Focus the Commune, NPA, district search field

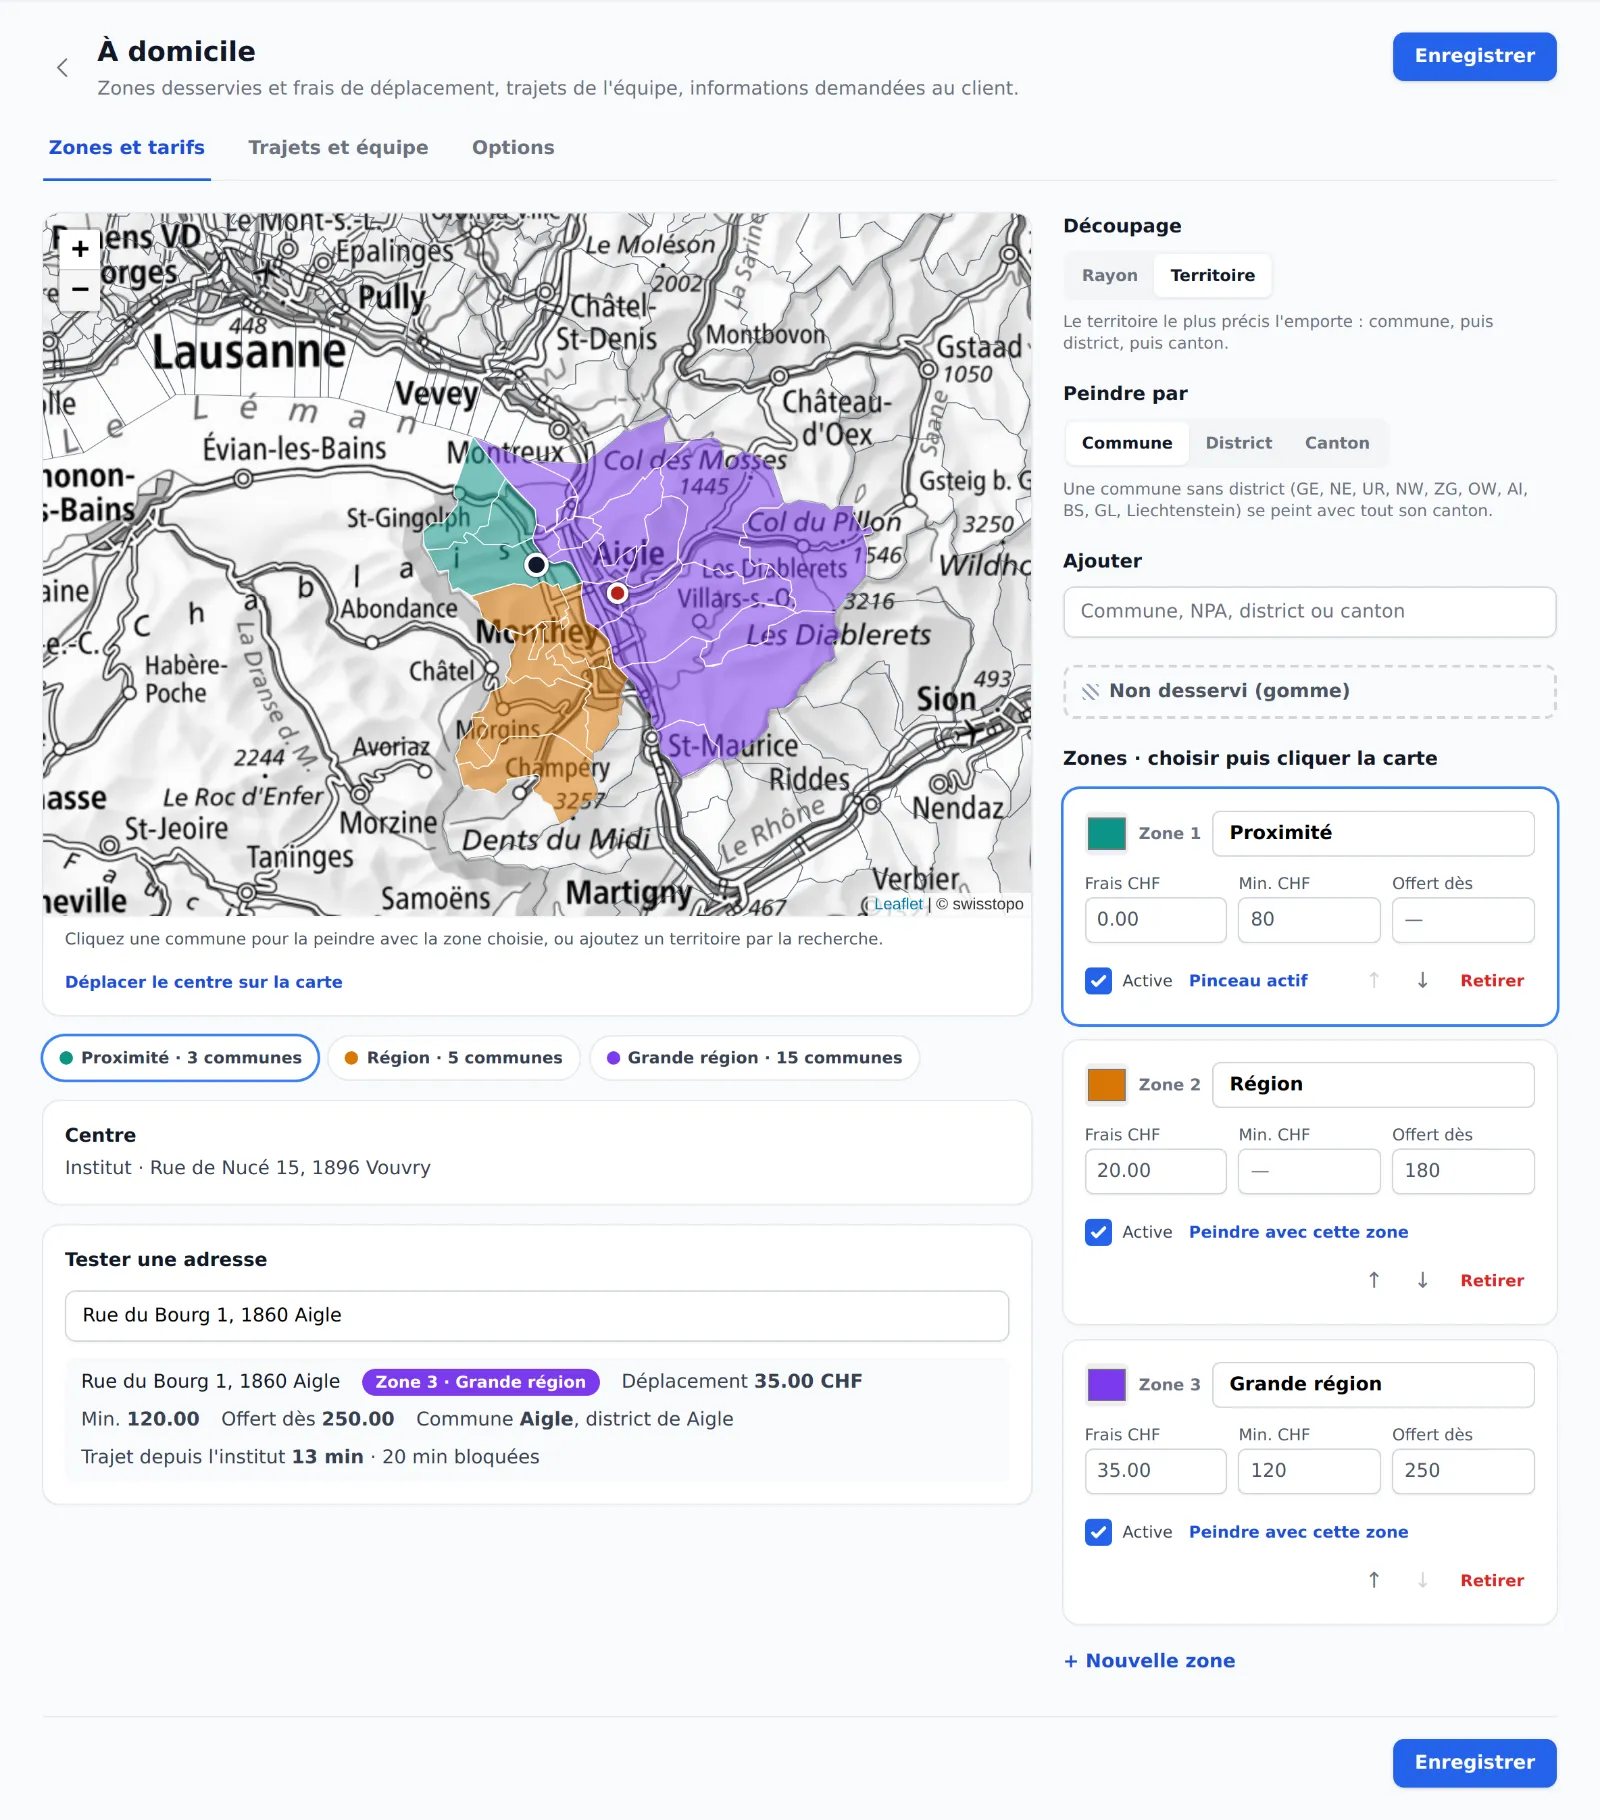click(x=1310, y=612)
